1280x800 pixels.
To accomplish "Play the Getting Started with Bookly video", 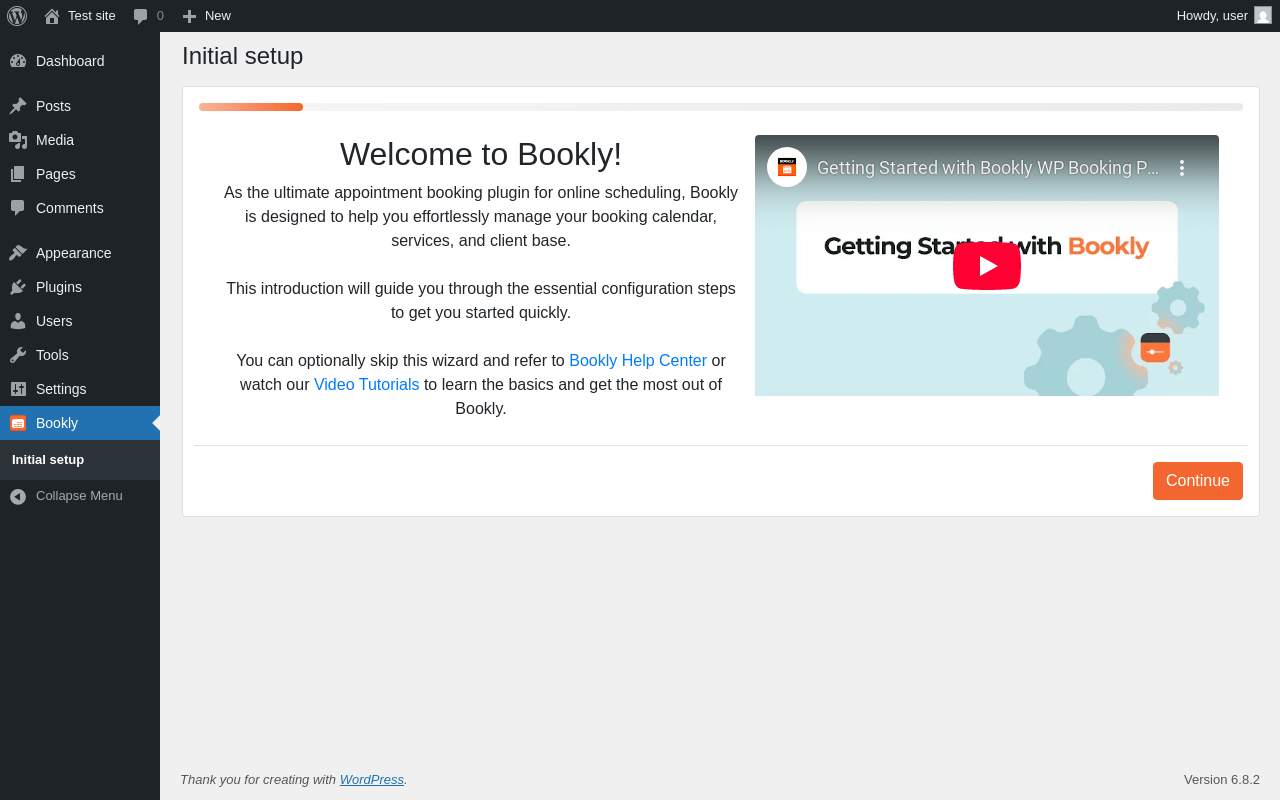I will pyautogui.click(x=987, y=266).
